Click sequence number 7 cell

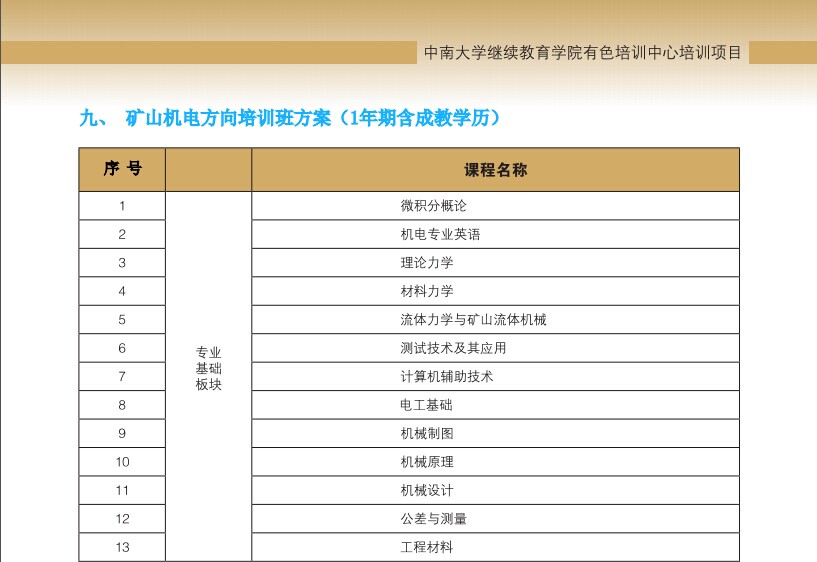click(x=122, y=377)
